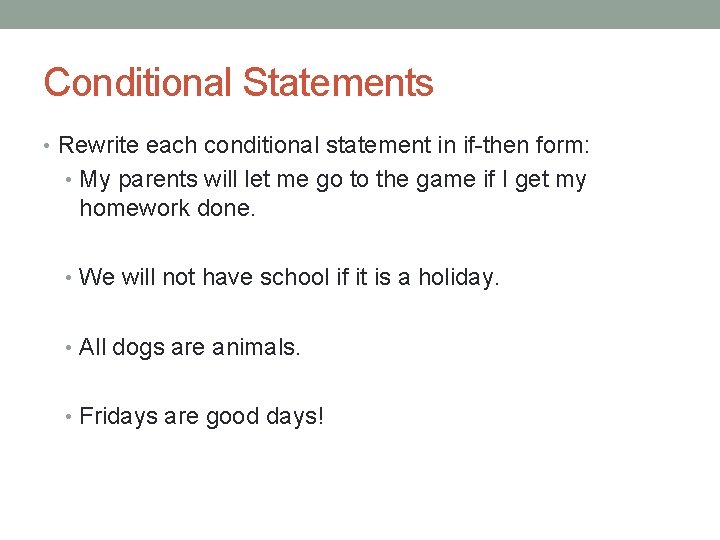Image resolution: width=720 pixels, height=540 pixels.
Task: Click the word 'animals.' in third sentence
Action: [256, 347]
